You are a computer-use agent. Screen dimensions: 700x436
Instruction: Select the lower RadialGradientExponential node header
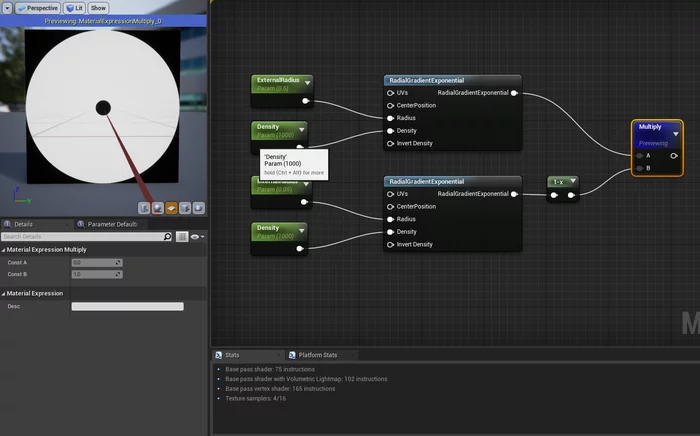tap(452, 182)
